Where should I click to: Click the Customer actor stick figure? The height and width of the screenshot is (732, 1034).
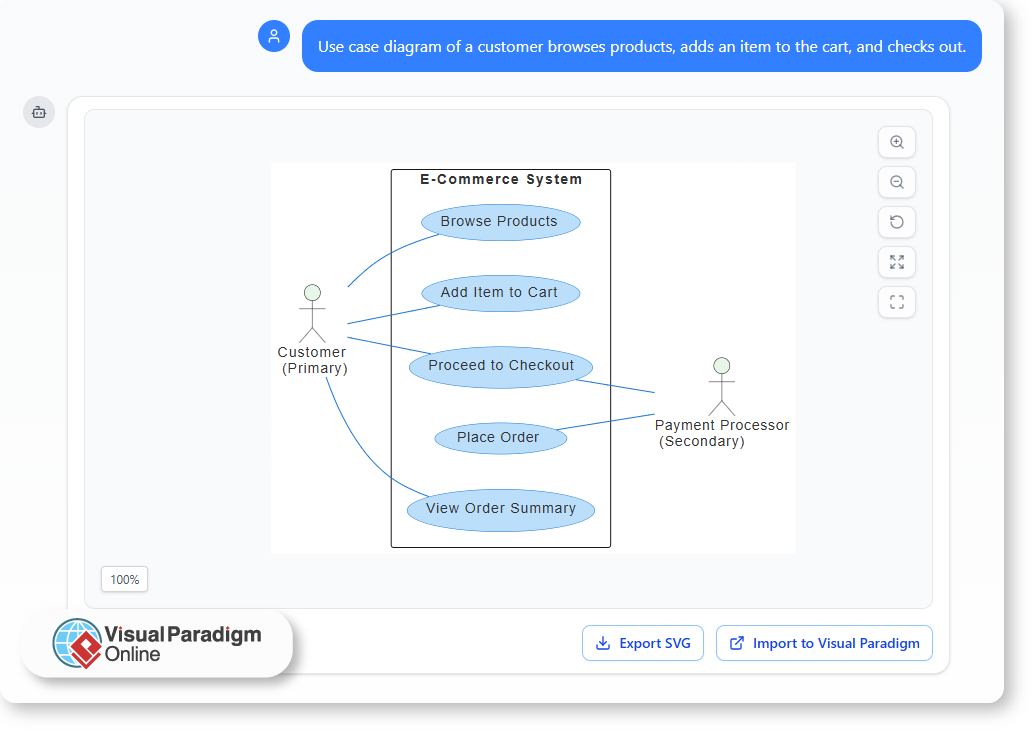coord(312,313)
